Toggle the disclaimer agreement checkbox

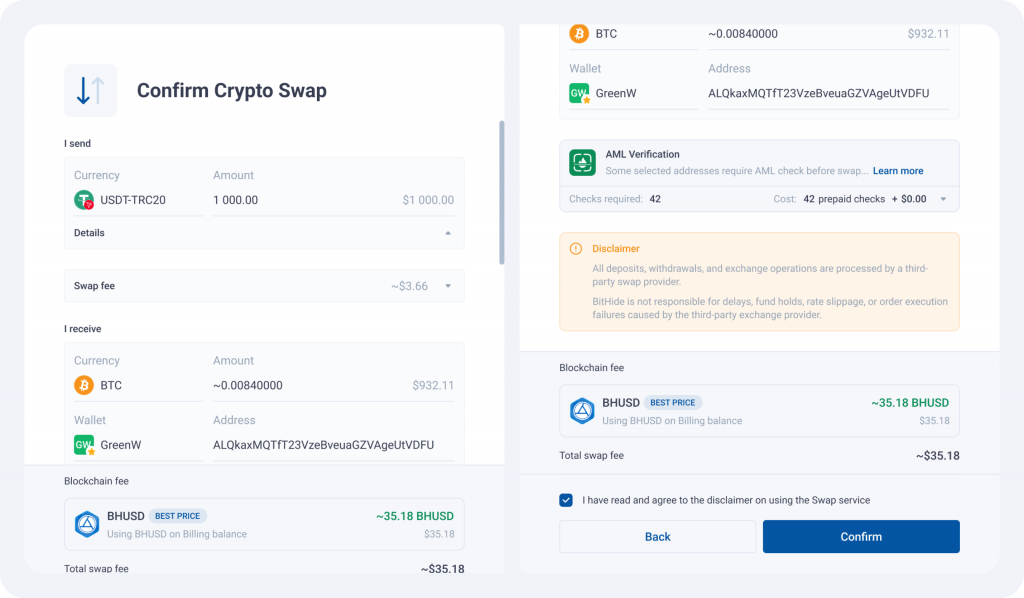[566, 500]
